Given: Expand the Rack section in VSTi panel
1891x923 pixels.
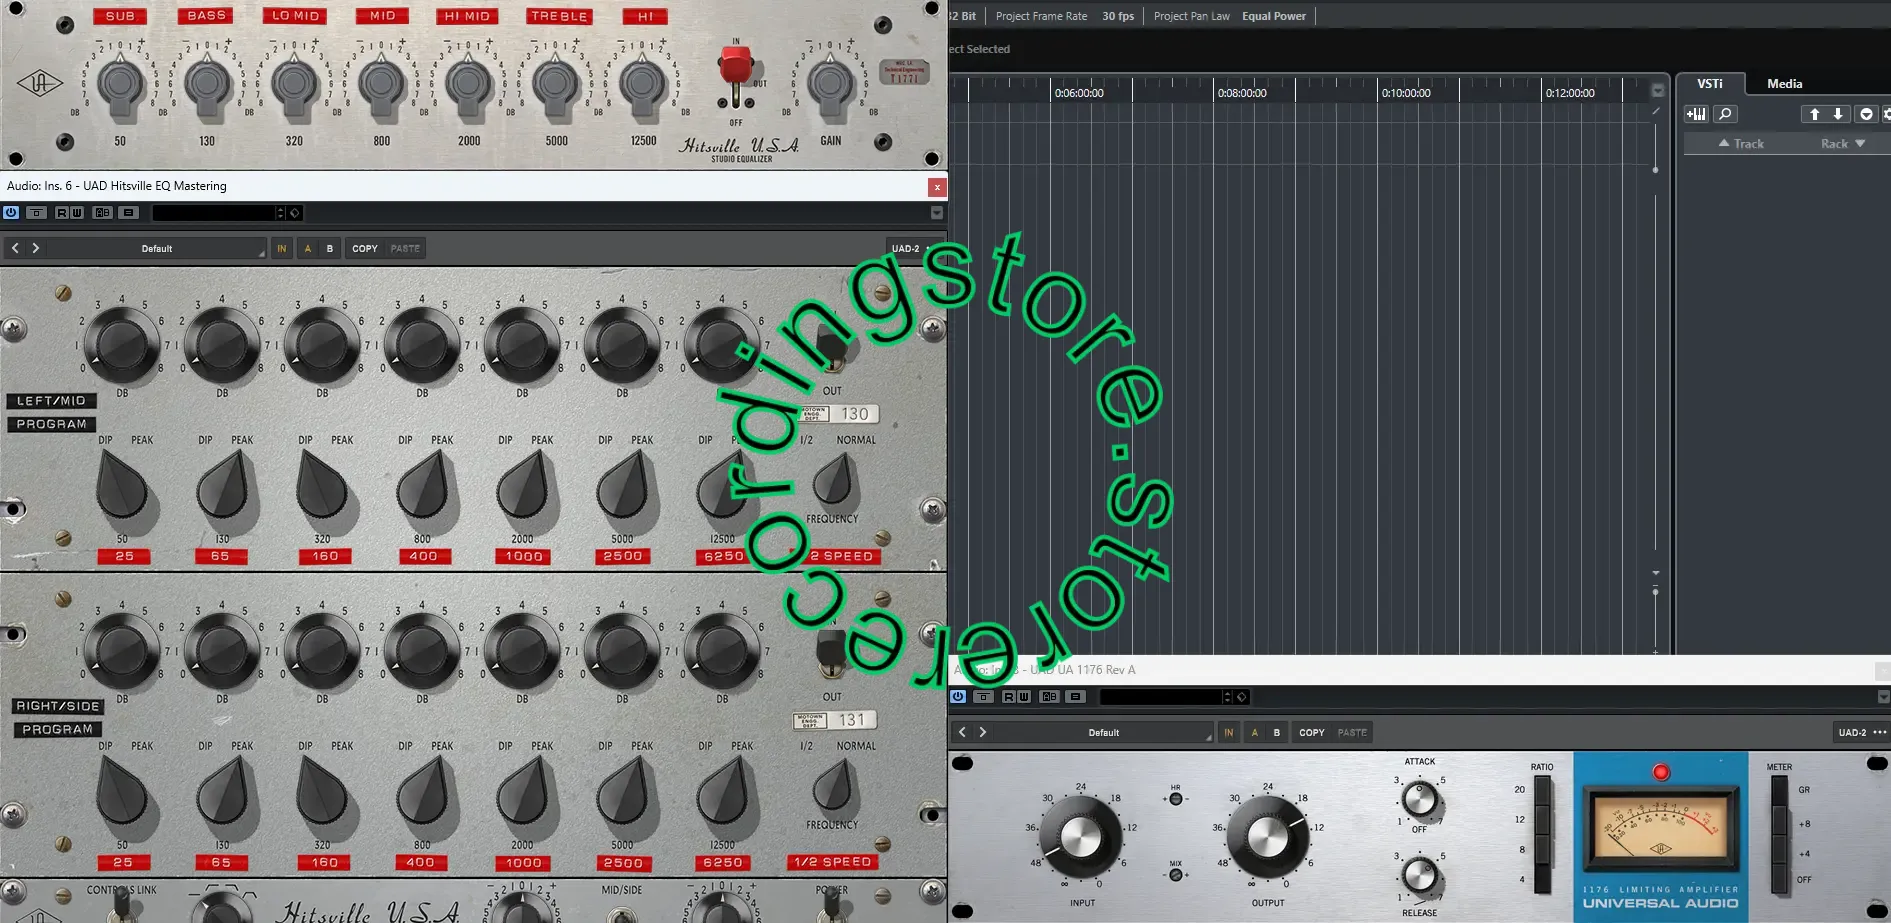Looking at the screenshot, I should (x=1843, y=144).
